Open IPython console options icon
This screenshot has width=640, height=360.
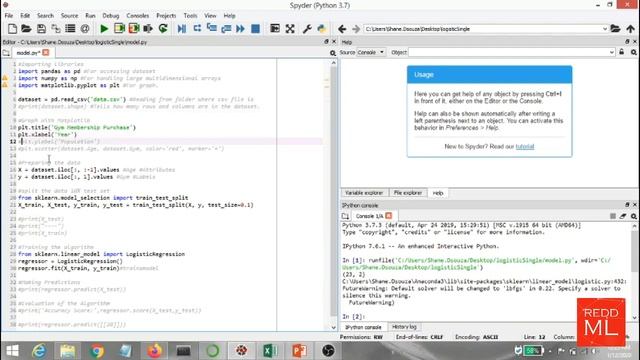633,216
